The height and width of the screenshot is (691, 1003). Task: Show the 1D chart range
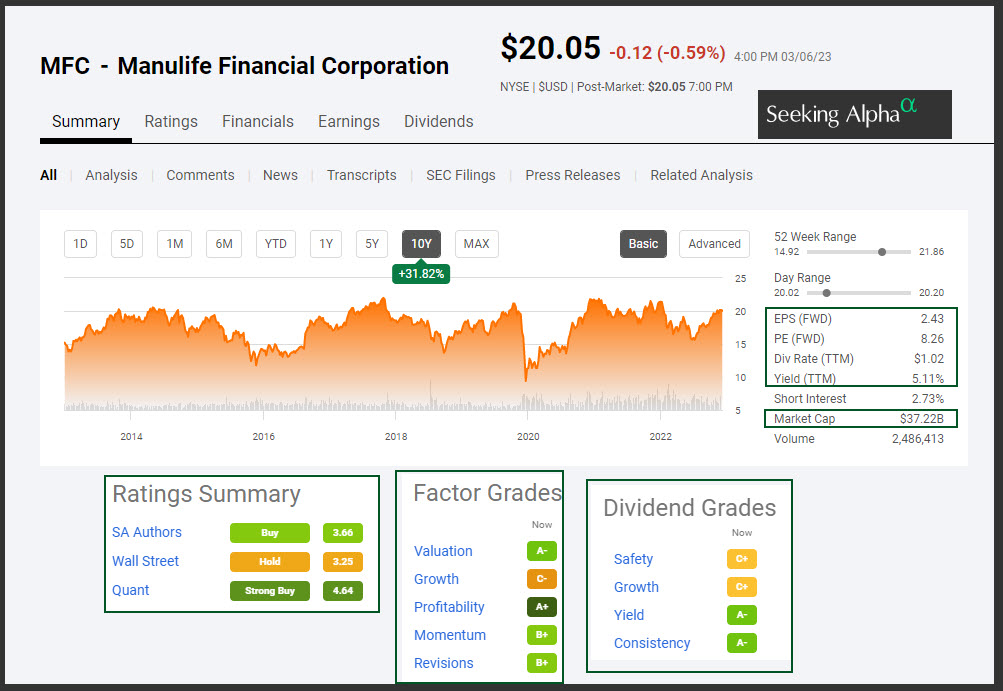81,244
